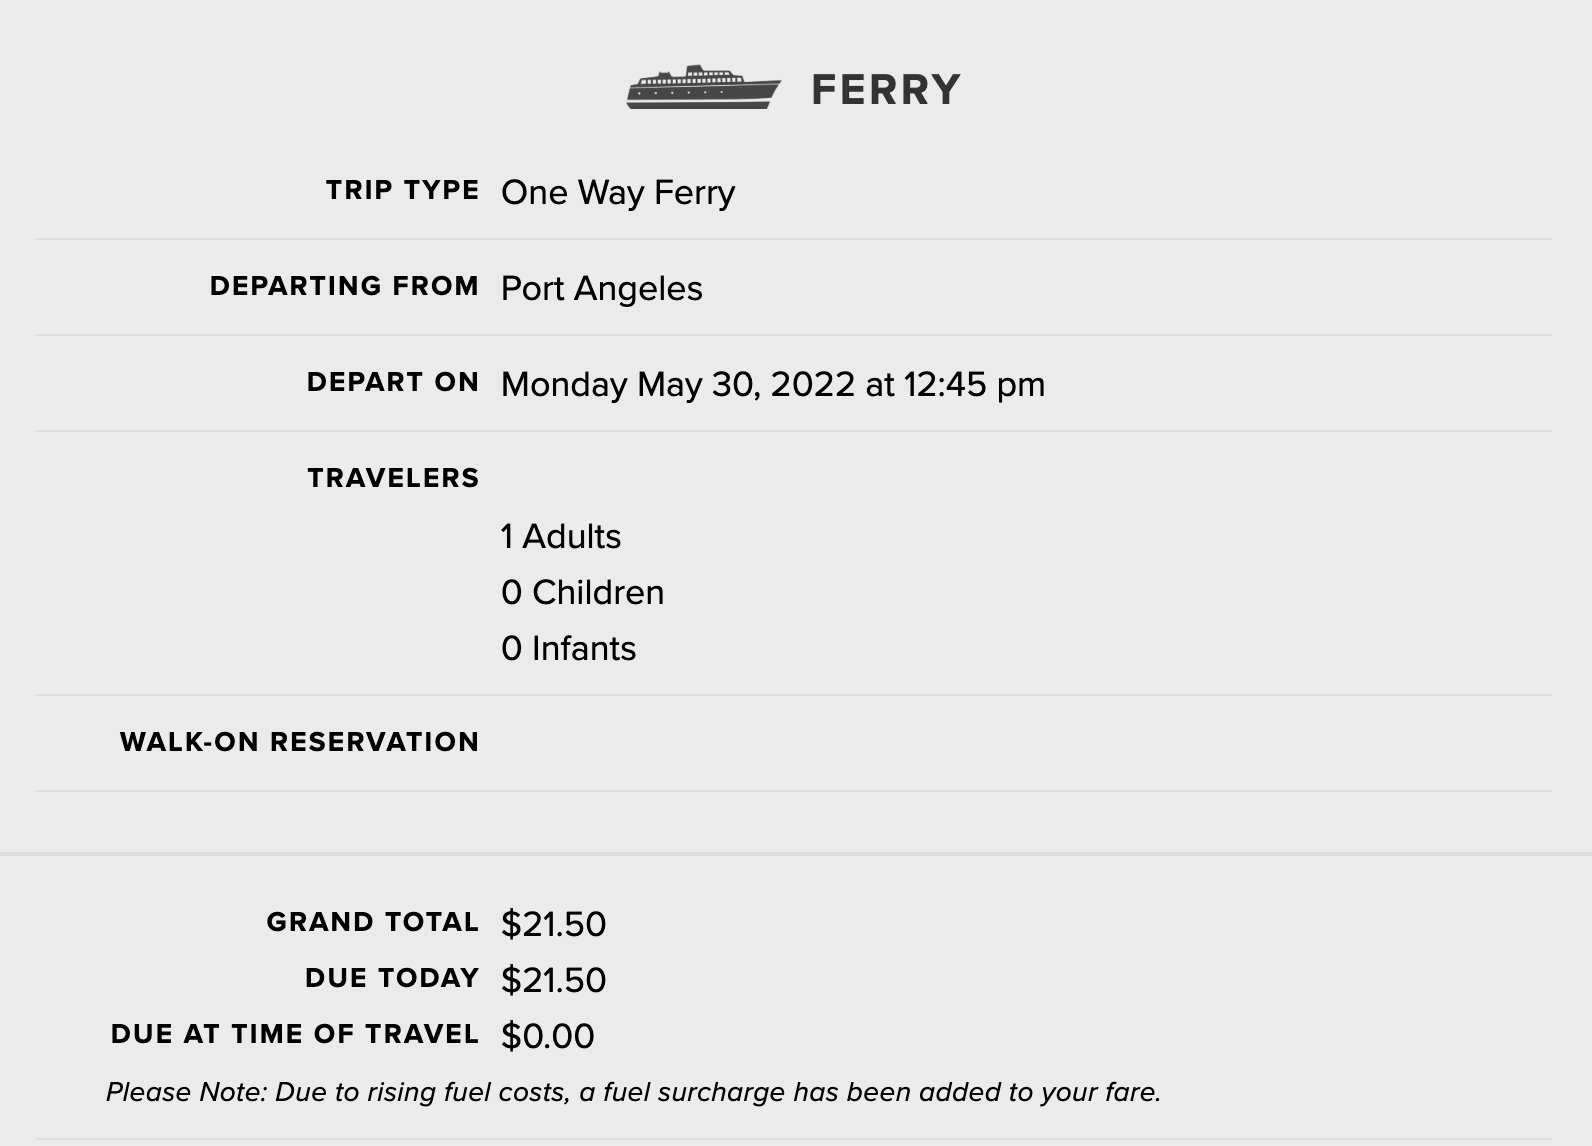Click the $0.00 due at travel amount
This screenshot has width=1592, height=1146.
pos(547,1036)
